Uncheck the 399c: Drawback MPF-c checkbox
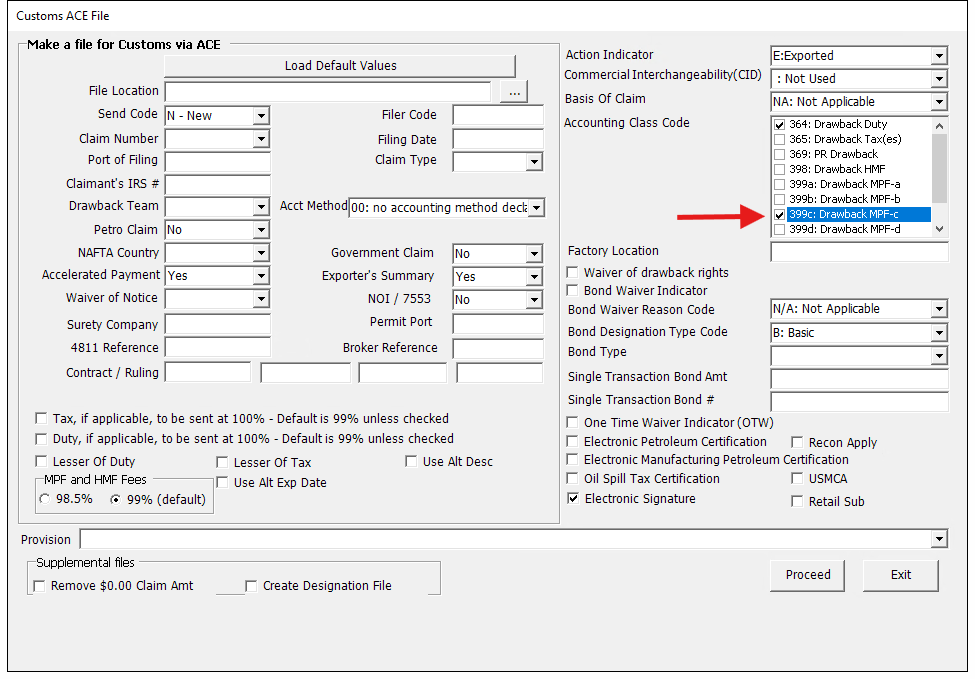Image resolution: width=975 pixels, height=679 pixels. tap(779, 215)
